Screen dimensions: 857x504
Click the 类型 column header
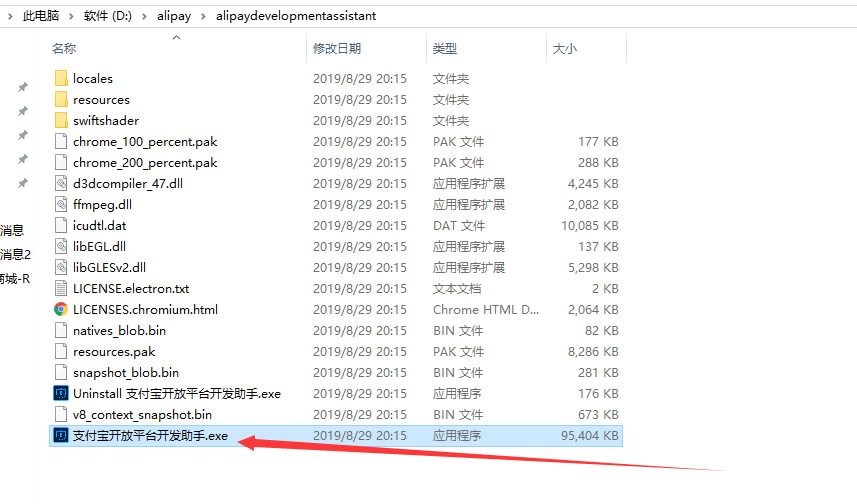(444, 49)
